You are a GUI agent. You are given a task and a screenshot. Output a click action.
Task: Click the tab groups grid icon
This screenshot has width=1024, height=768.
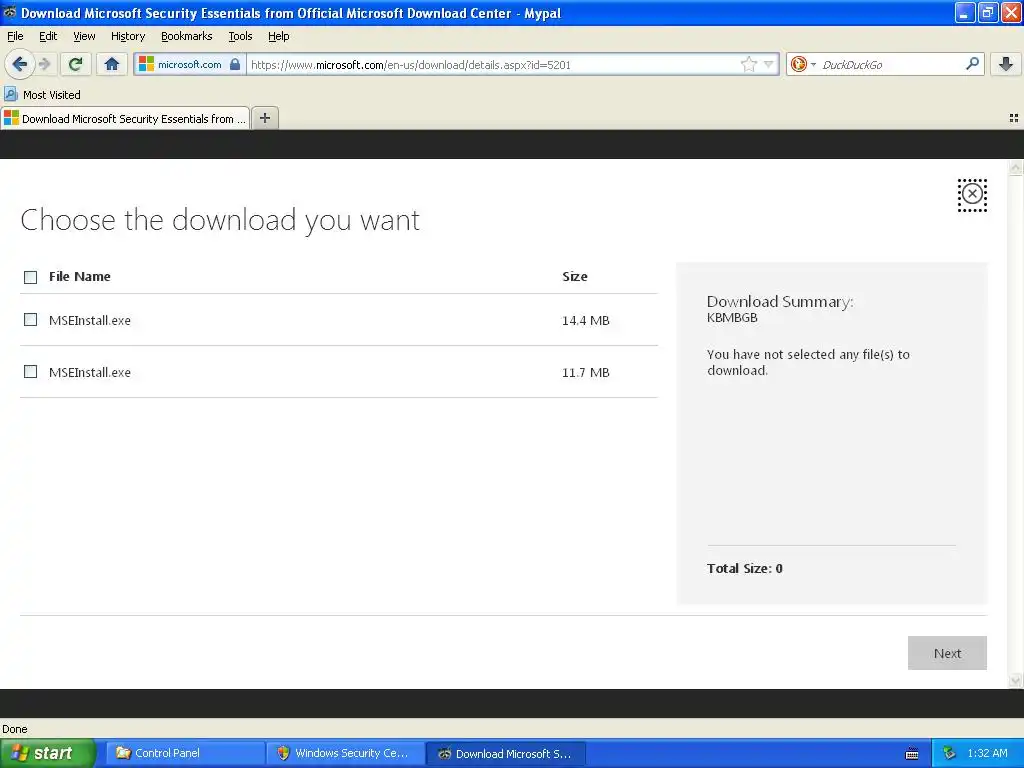click(1014, 118)
